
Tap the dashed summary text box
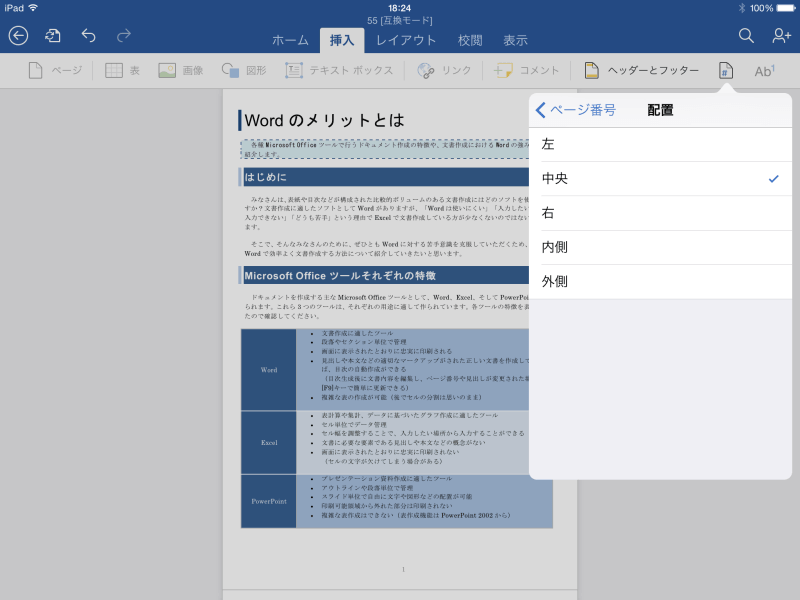tap(385, 149)
